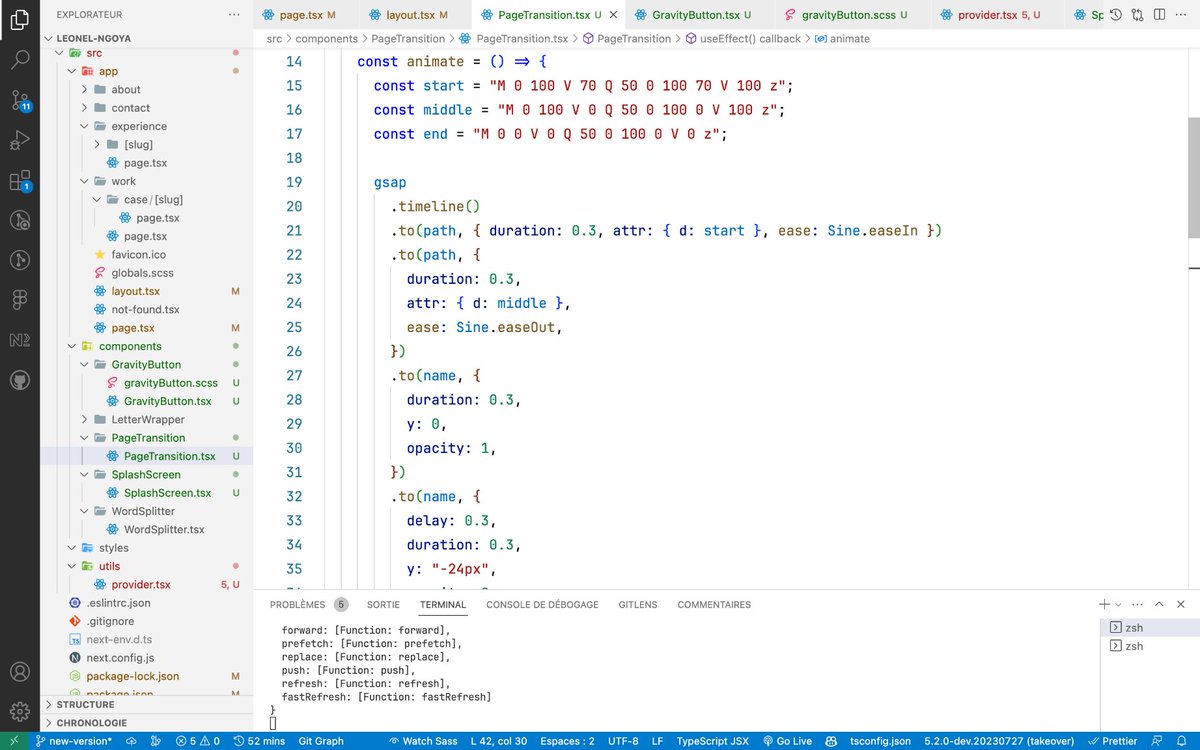Open the SORTIE panel tab
1200x750 pixels.
tap(383, 604)
